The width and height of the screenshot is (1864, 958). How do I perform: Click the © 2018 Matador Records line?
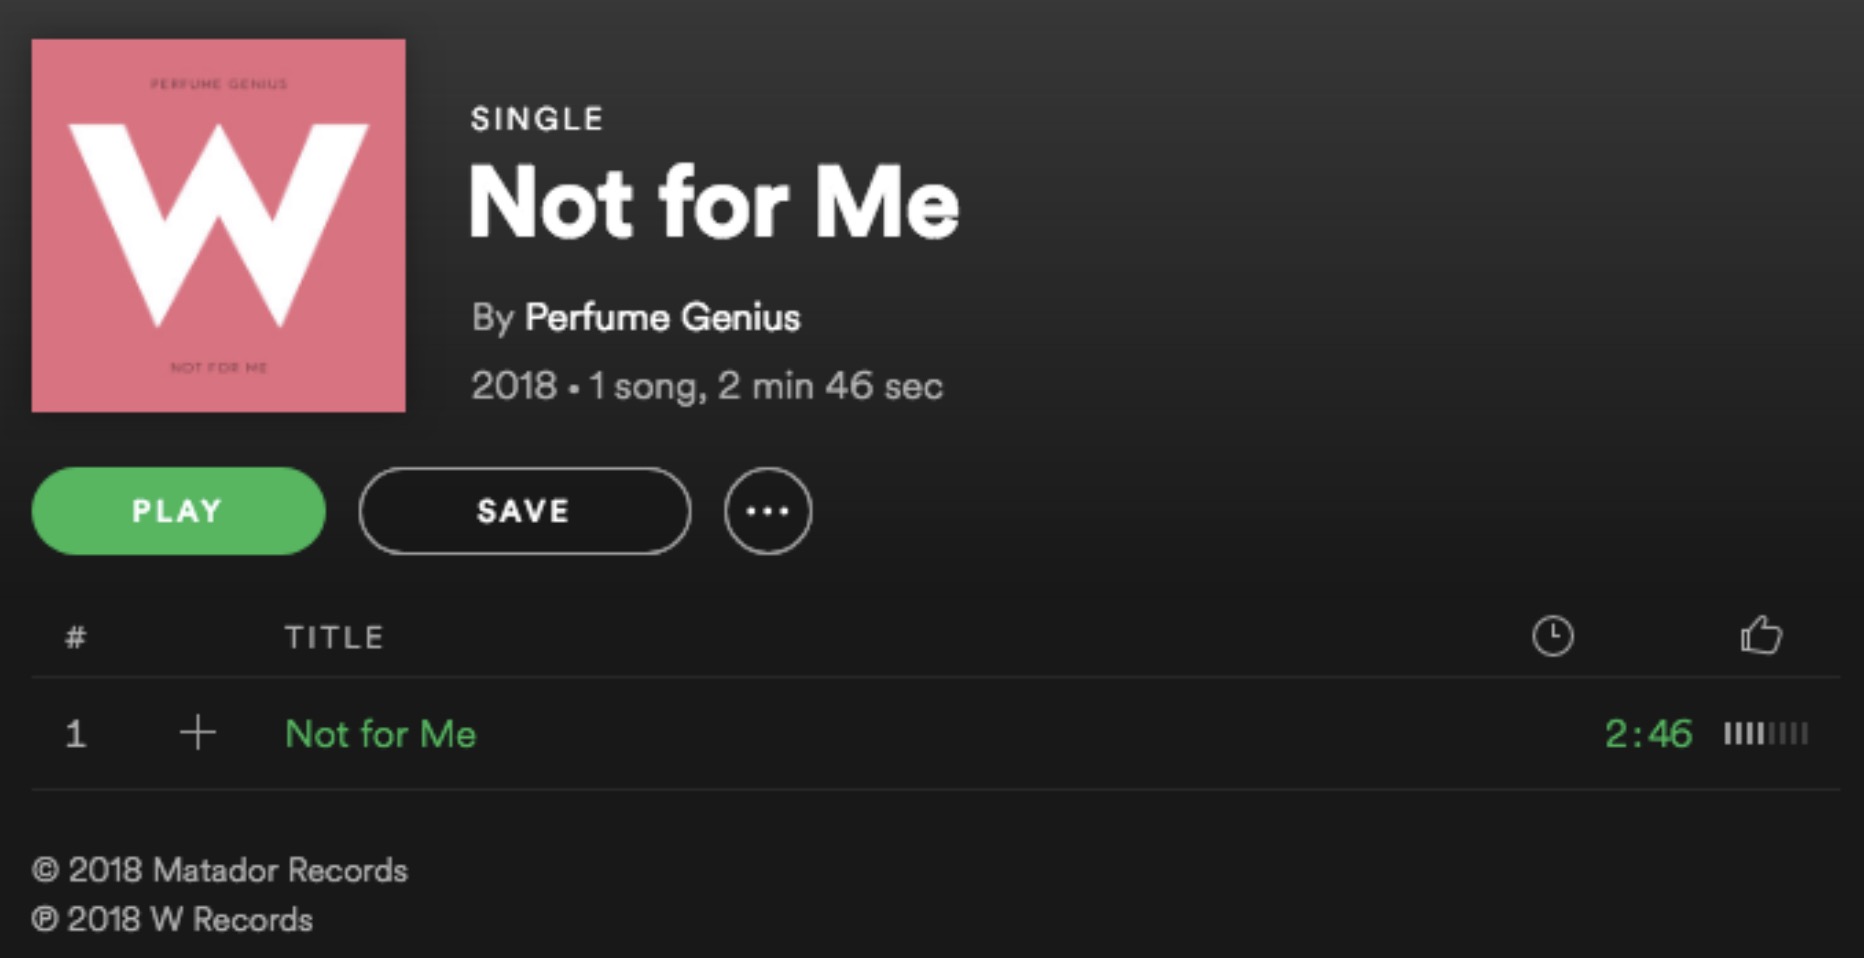[220, 870]
